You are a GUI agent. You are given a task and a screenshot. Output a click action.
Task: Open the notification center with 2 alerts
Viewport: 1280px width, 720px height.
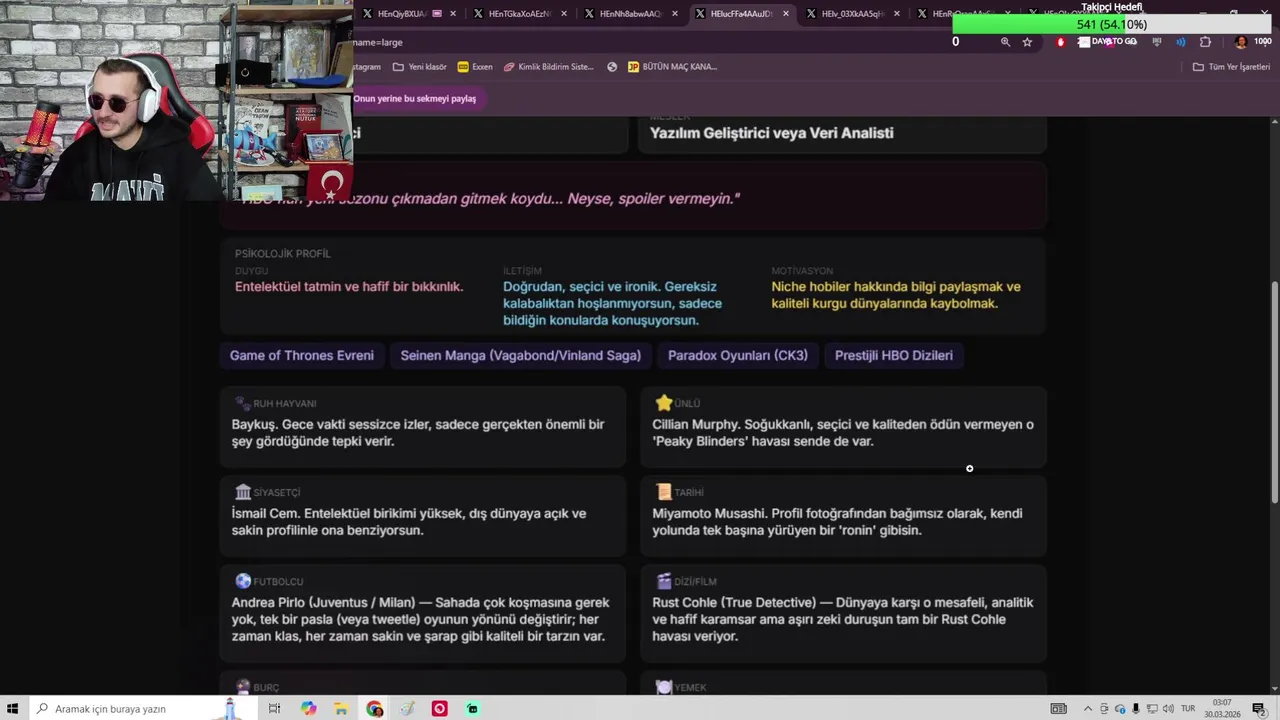(1259, 709)
